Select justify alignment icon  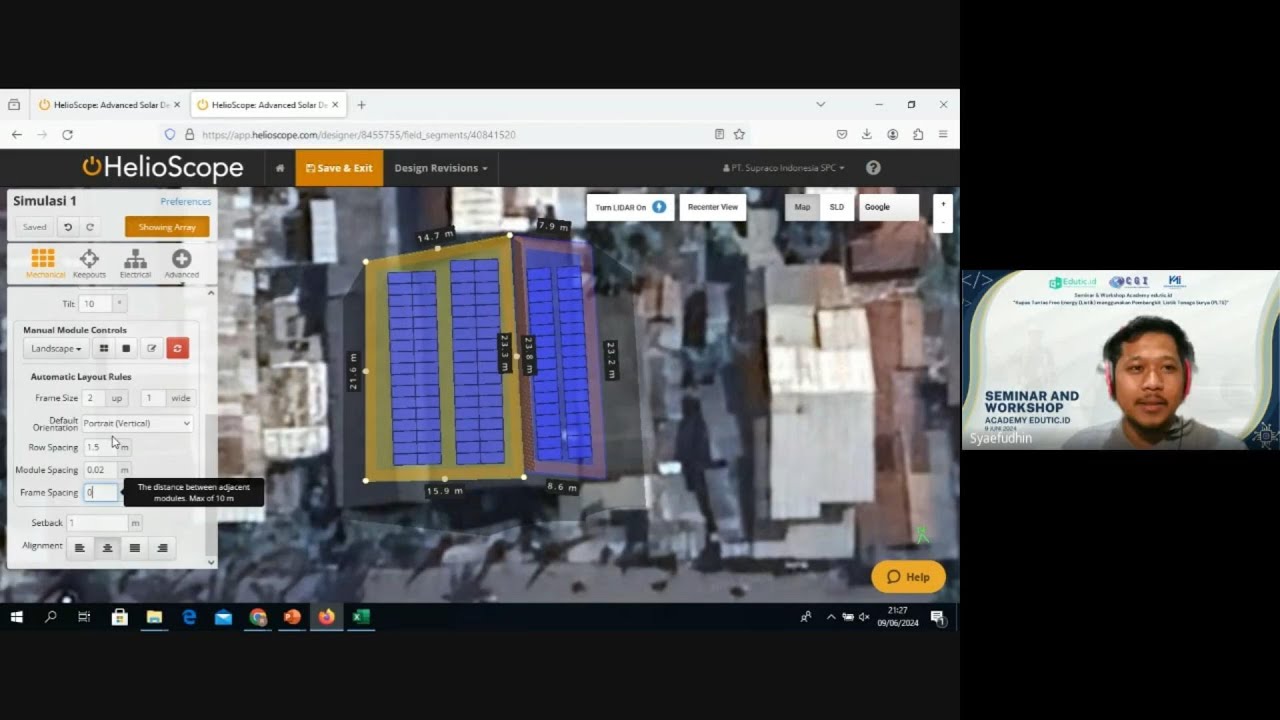click(x=134, y=548)
